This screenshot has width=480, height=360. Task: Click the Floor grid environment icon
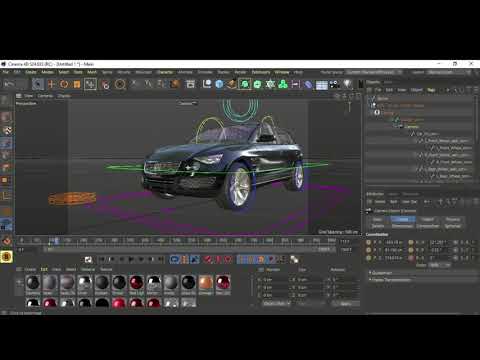tap(322, 85)
